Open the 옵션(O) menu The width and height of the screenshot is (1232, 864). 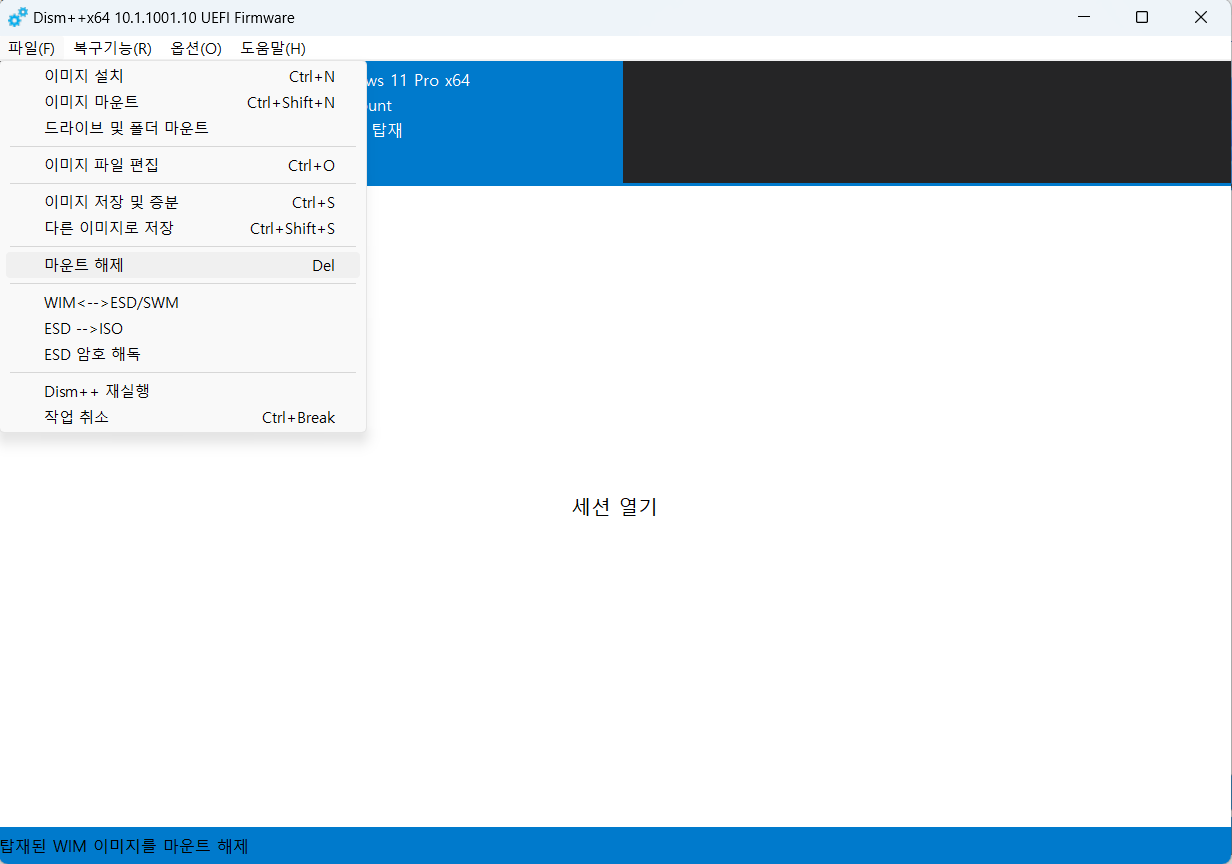tap(196, 48)
